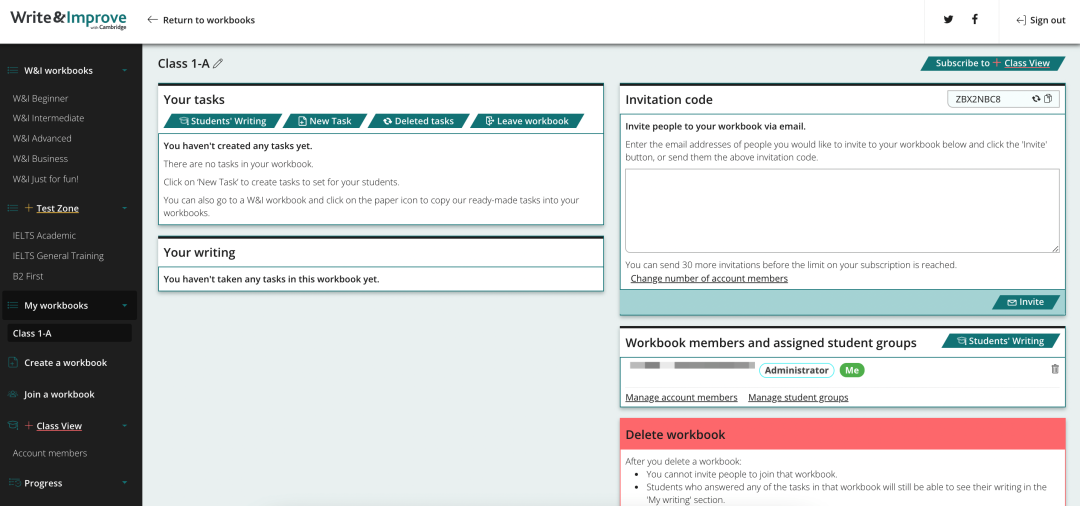Image resolution: width=1080 pixels, height=506 pixels.
Task: Open Manage student groups link
Action: point(798,398)
